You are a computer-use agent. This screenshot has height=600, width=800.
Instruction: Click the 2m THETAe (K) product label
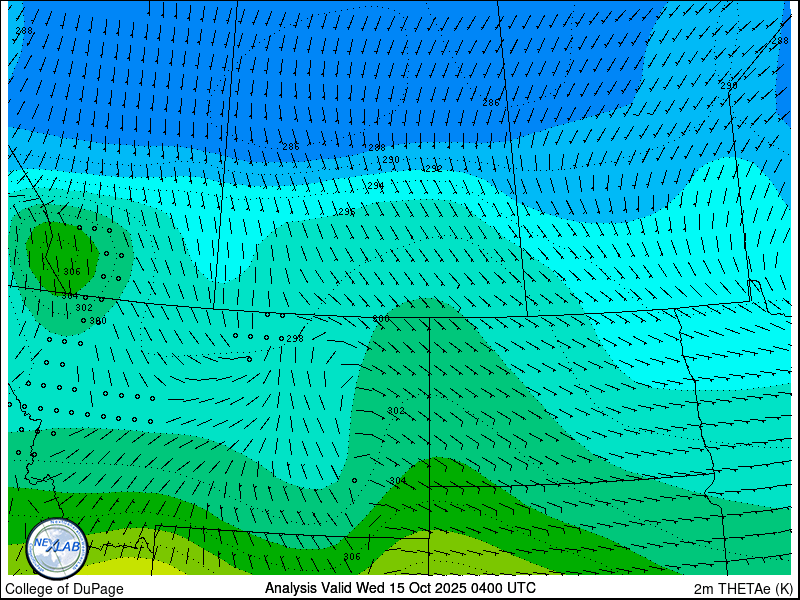pyautogui.click(x=743, y=588)
